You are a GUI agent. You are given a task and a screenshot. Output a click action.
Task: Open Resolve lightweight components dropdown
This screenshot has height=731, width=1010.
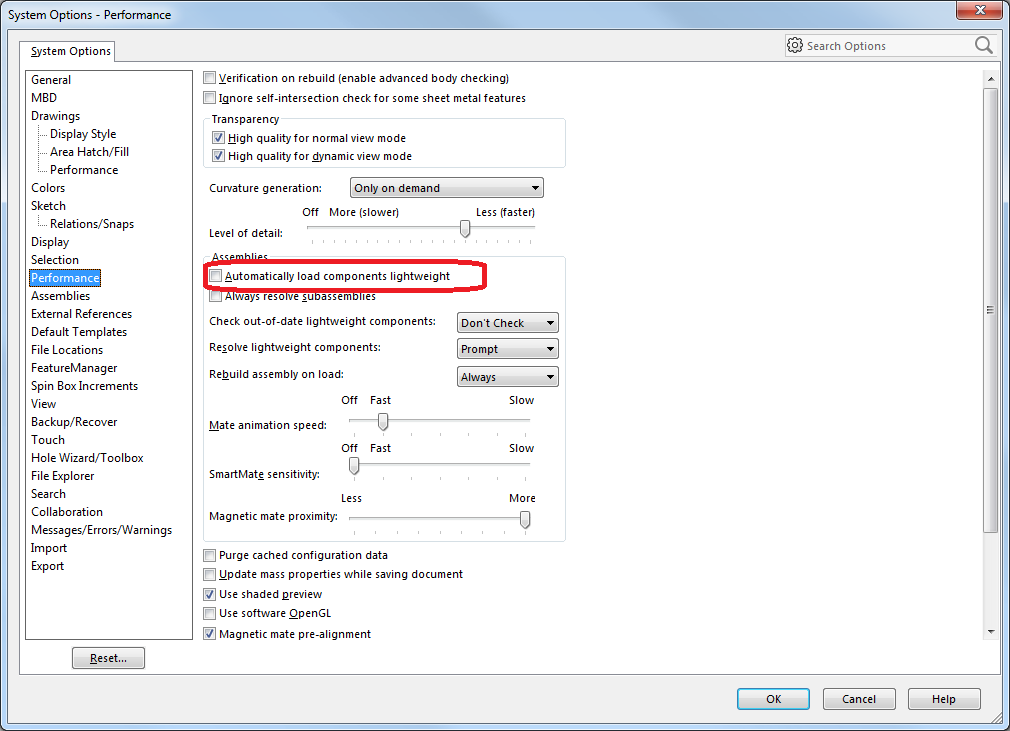tap(507, 349)
